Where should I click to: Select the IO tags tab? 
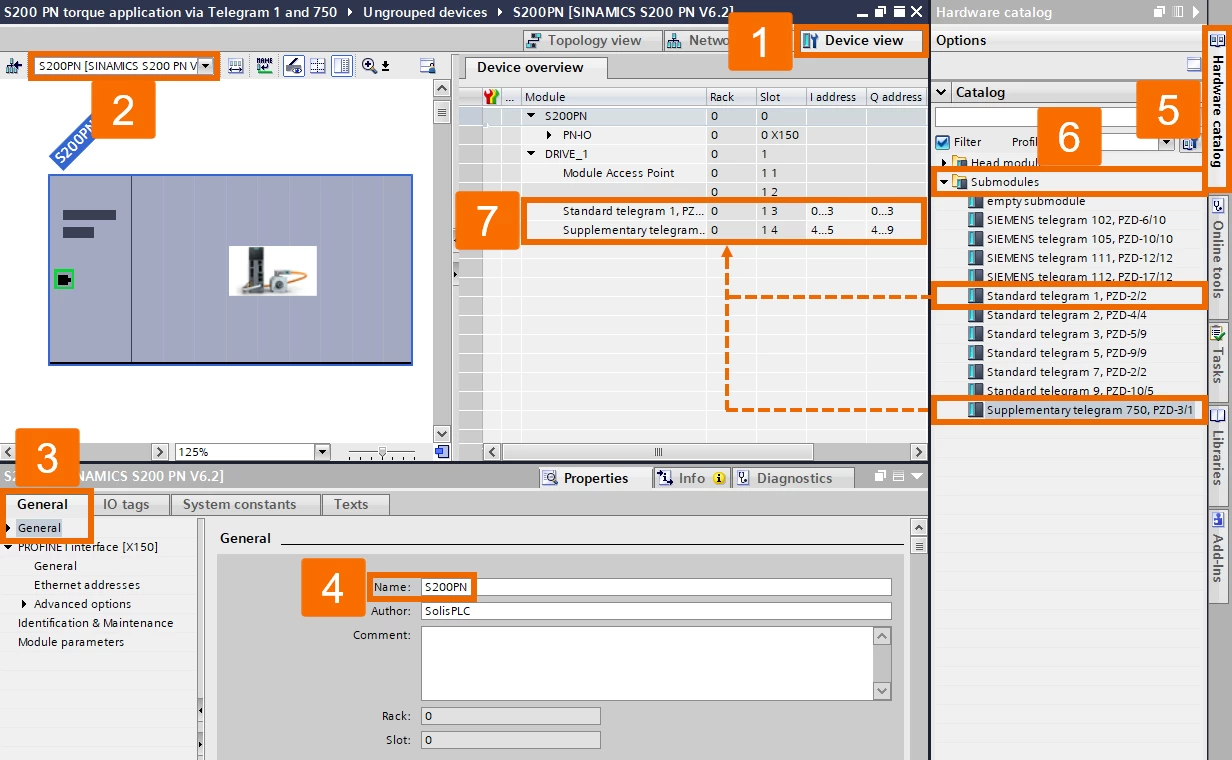pos(126,505)
